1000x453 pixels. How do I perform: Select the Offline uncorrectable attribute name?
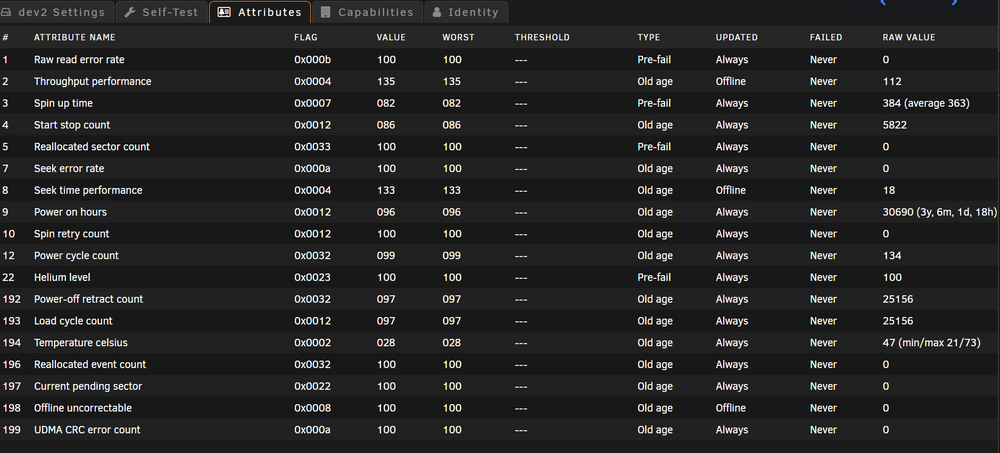click(83, 408)
